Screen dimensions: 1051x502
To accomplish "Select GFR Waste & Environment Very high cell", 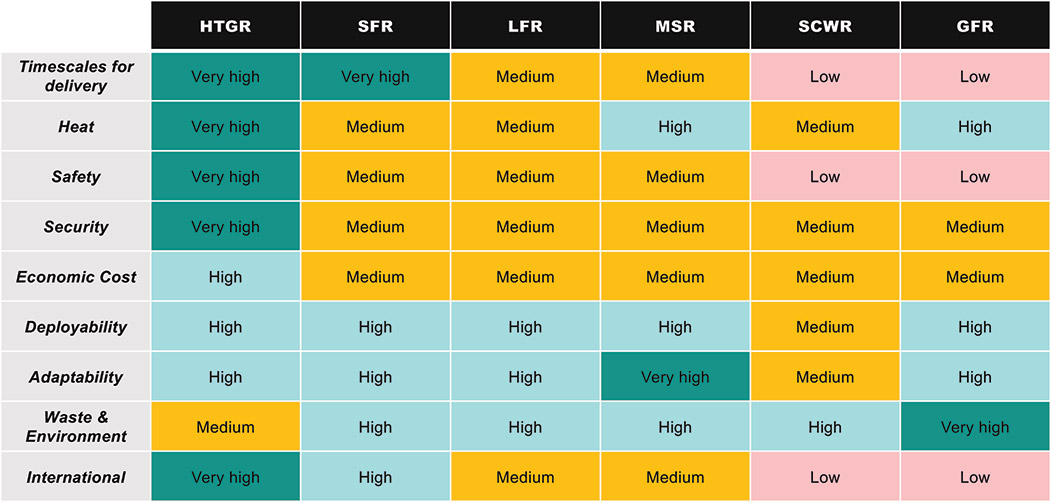I will [x=974, y=427].
